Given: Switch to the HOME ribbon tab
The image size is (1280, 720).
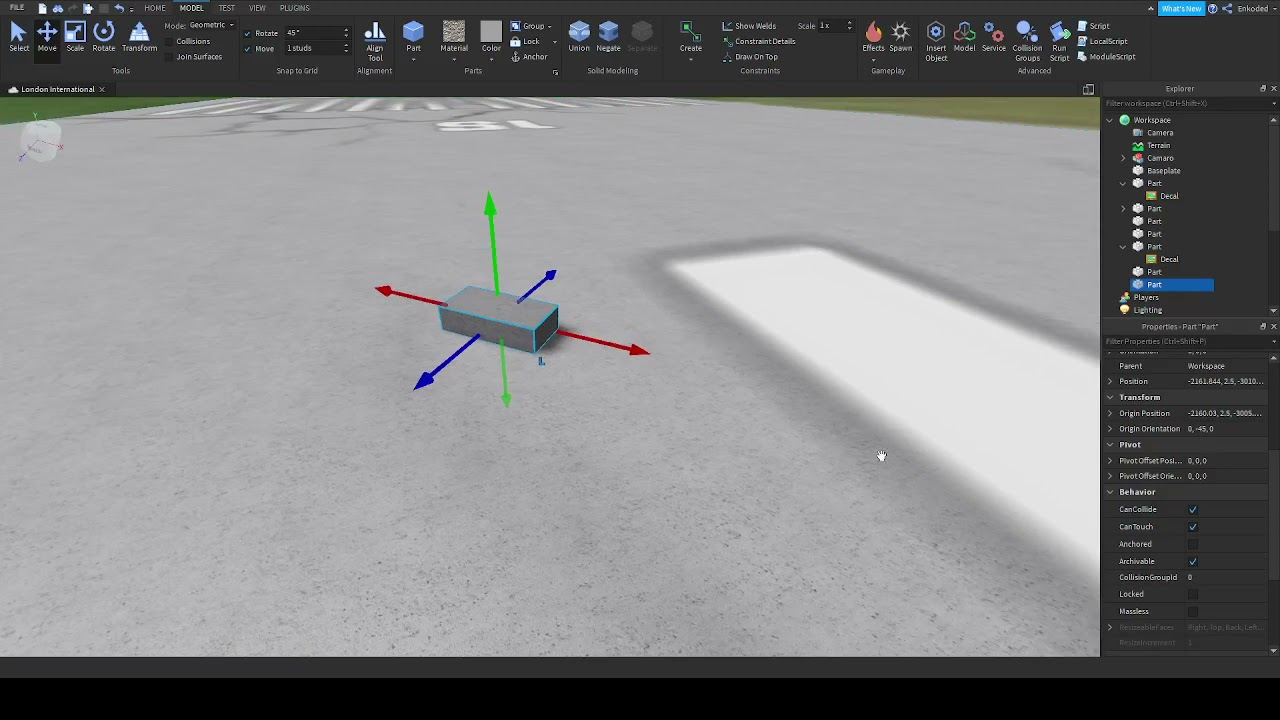Looking at the screenshot, I should (155, 8).
